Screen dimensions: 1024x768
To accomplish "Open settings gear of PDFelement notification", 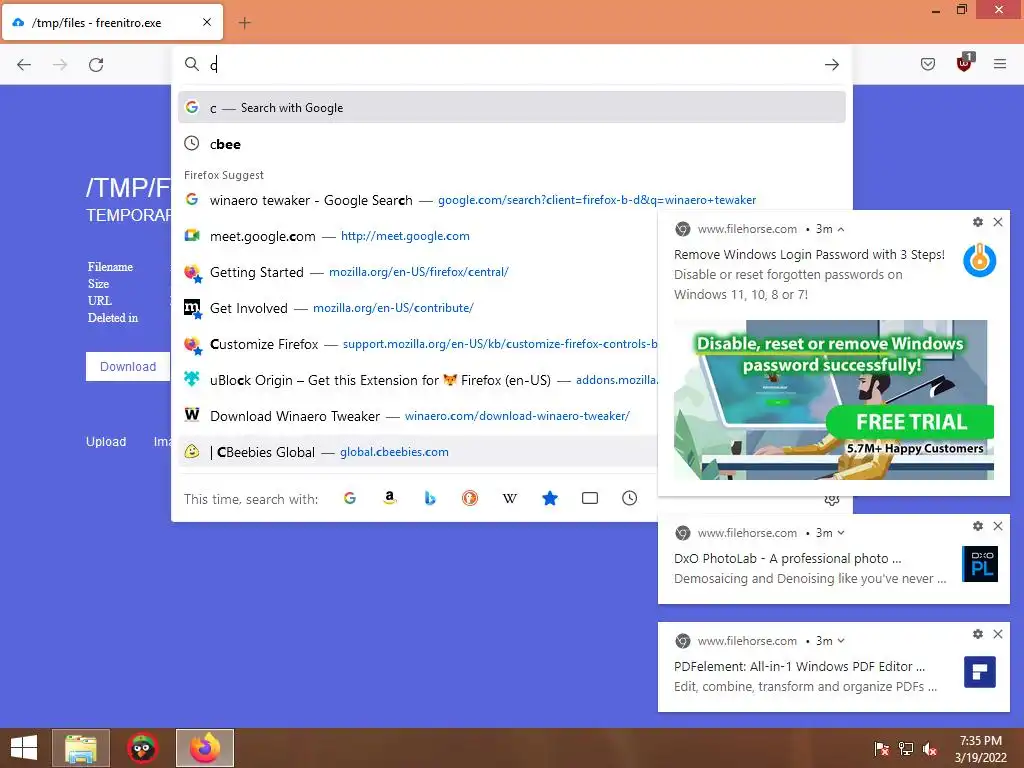I will click(x=978, y=634).
